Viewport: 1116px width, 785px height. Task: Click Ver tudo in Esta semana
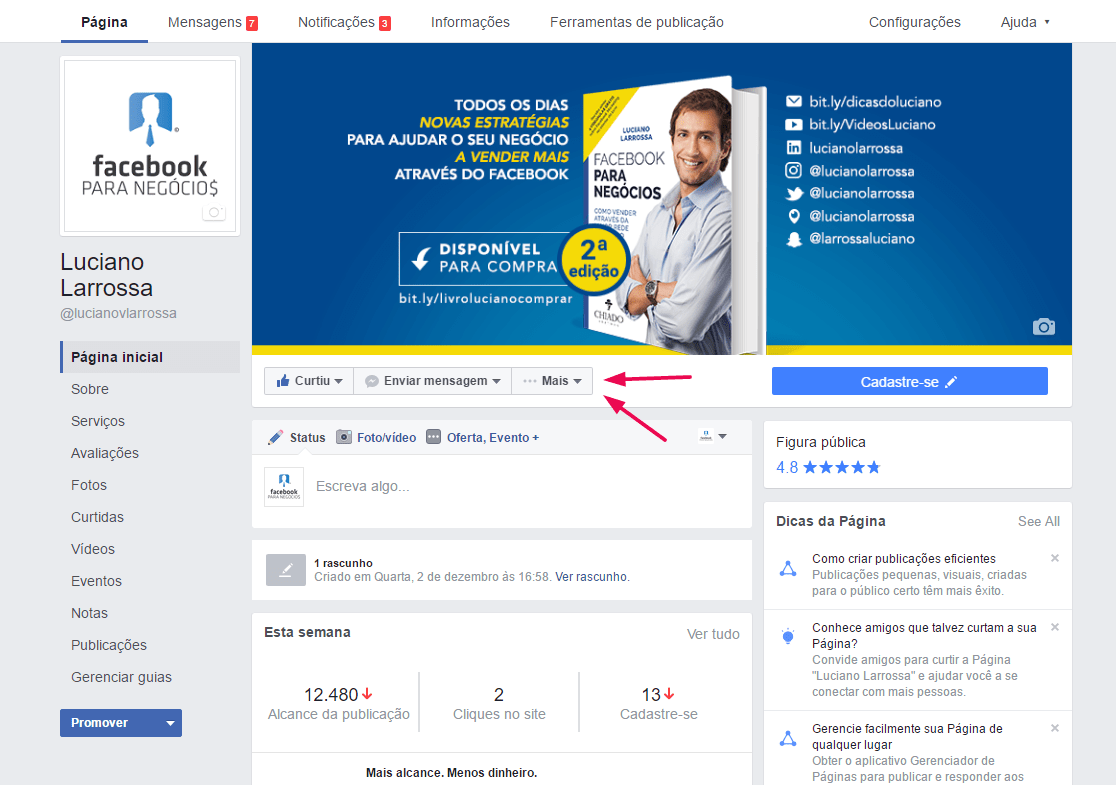[712, 634]
